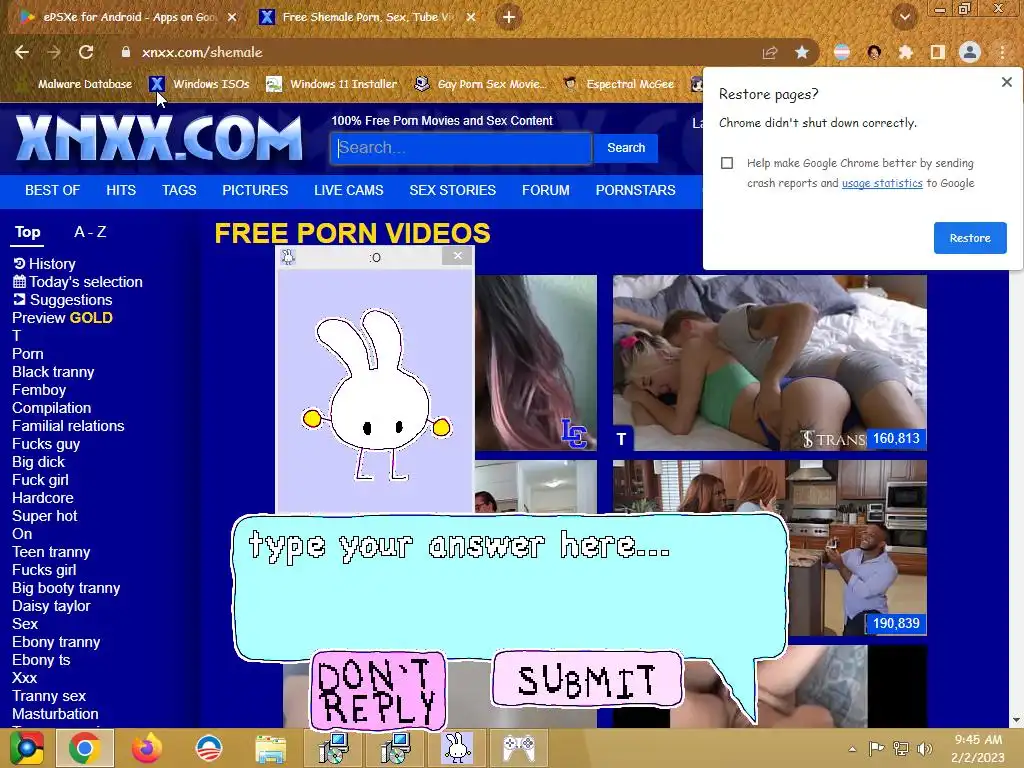
Task: Follow the 'usage statistics' link
Action: tap(882, 184)
